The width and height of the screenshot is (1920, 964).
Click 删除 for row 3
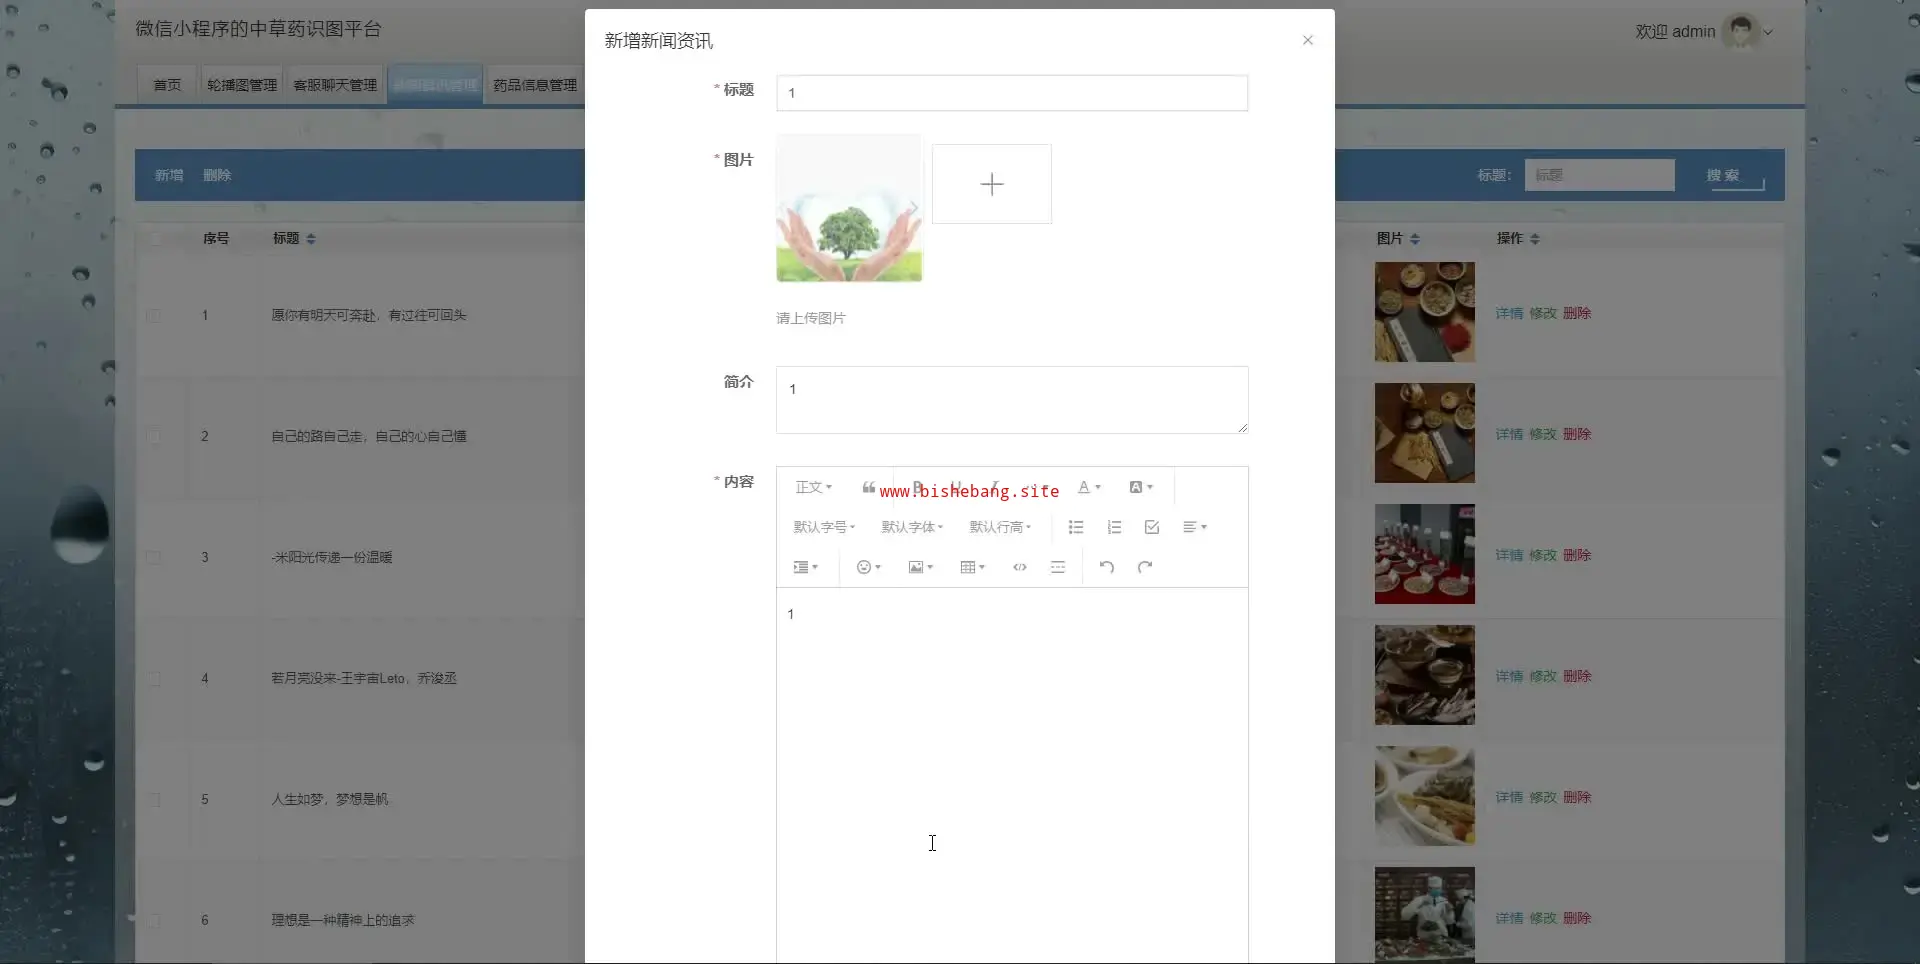(1577, 555)
